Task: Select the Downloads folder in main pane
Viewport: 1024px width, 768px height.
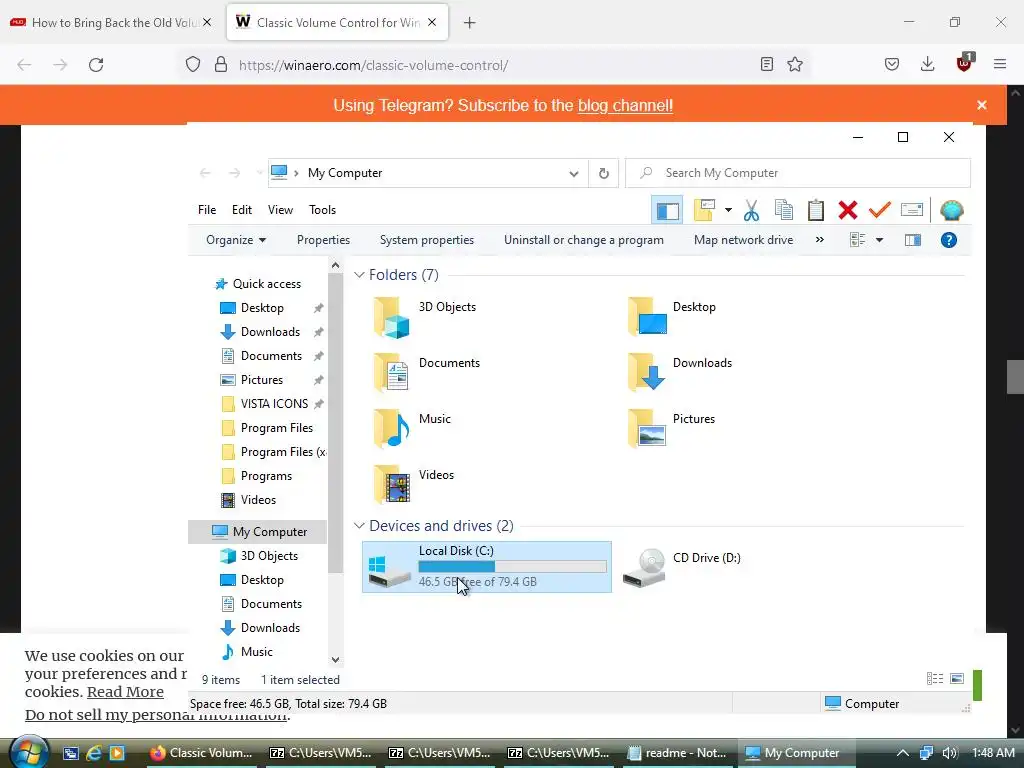Action: point(679,372)
